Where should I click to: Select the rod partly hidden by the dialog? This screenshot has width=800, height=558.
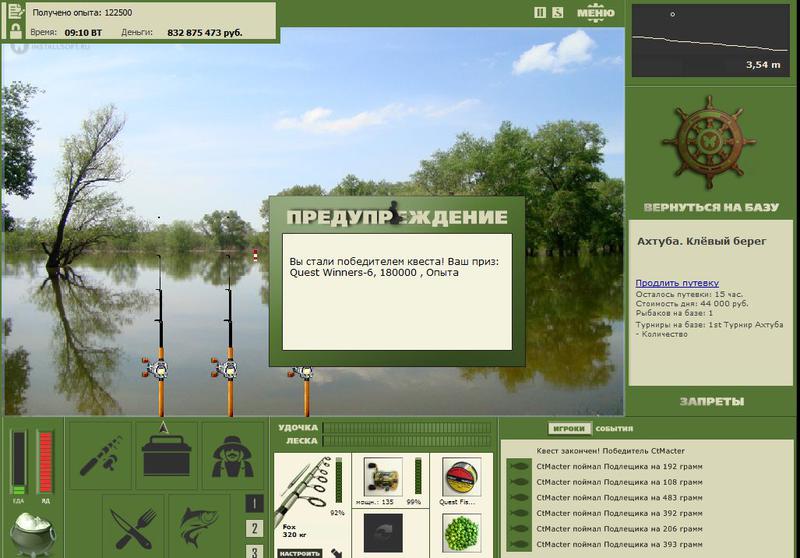pyautogui.click(x=305, y=391)
